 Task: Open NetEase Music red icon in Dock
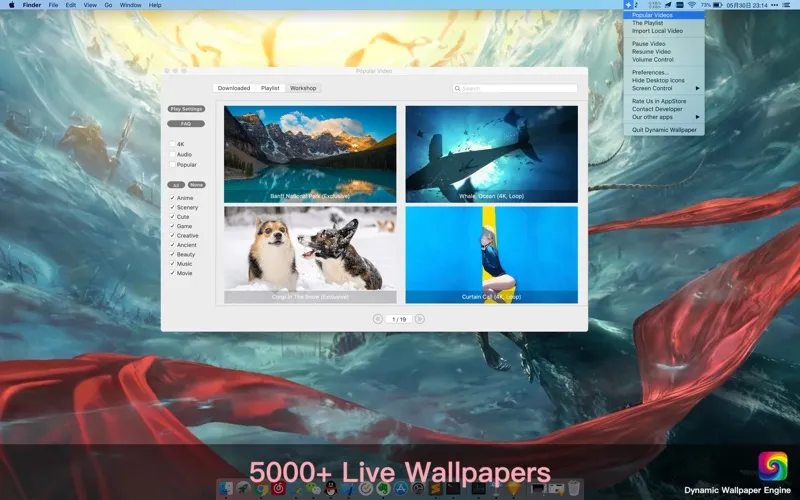click(279, 489)
